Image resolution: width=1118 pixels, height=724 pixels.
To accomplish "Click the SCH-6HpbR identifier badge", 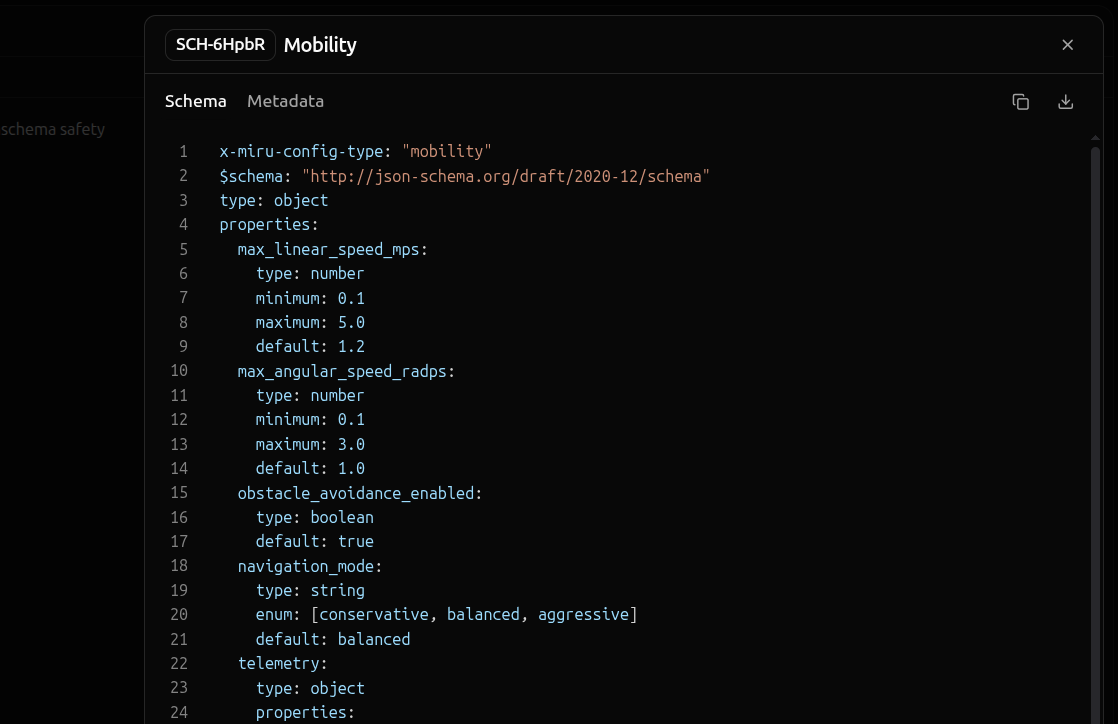I will pyautogui.click(x=220, y=45).
